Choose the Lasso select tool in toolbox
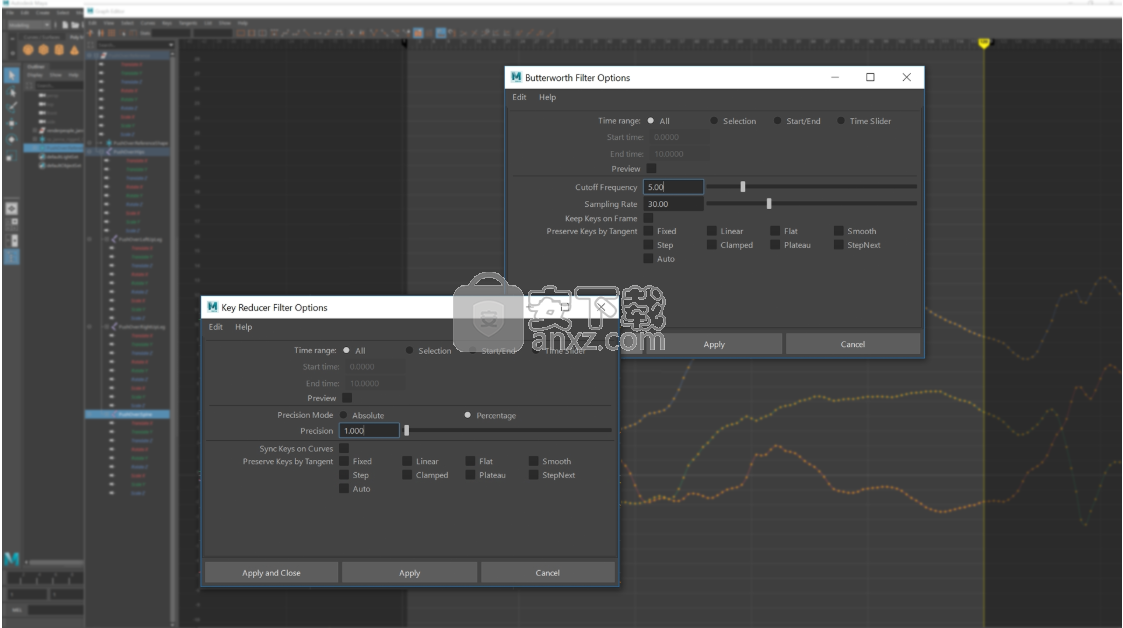 [11, 92]
